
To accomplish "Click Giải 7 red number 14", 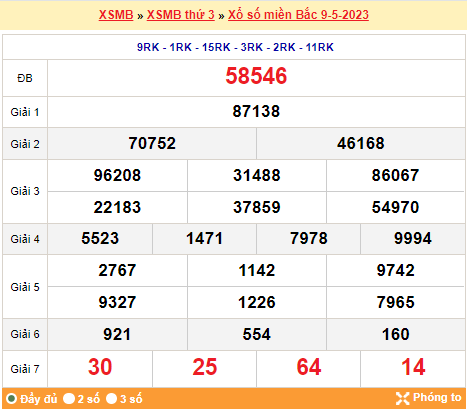I will tap(413, 367).
